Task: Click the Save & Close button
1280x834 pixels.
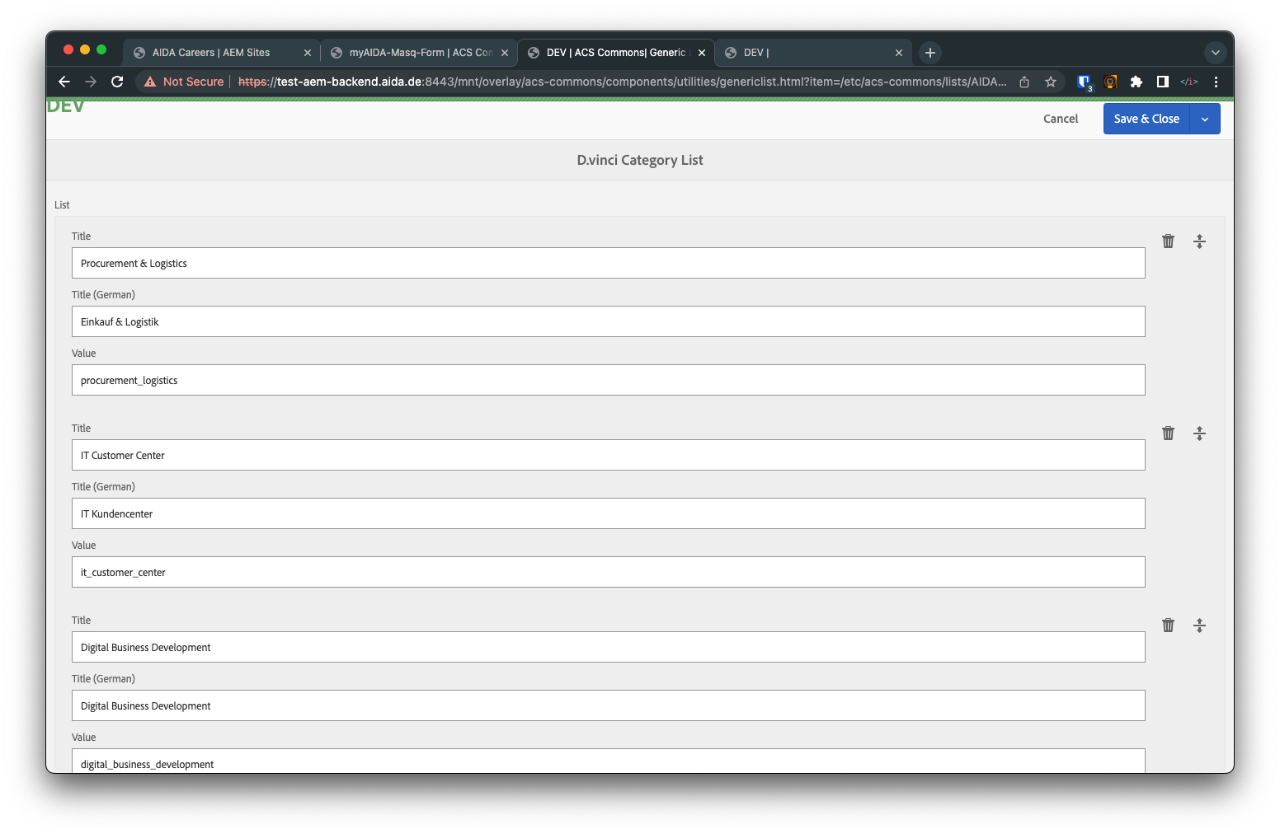Action: pyautogui.click(x=1146, y=119)
